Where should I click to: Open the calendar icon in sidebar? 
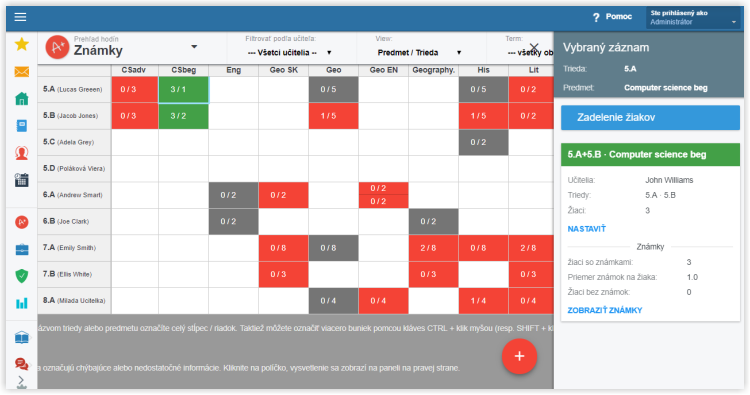[22, 180]
